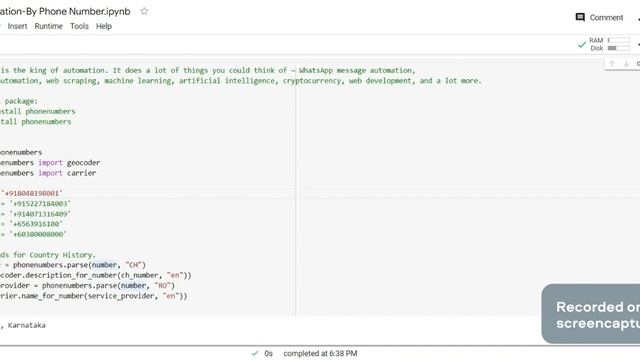Screen dimensions: 640x360
Task: Click the description_for_number(ch_number, "en") line
Action: [96, 276]
